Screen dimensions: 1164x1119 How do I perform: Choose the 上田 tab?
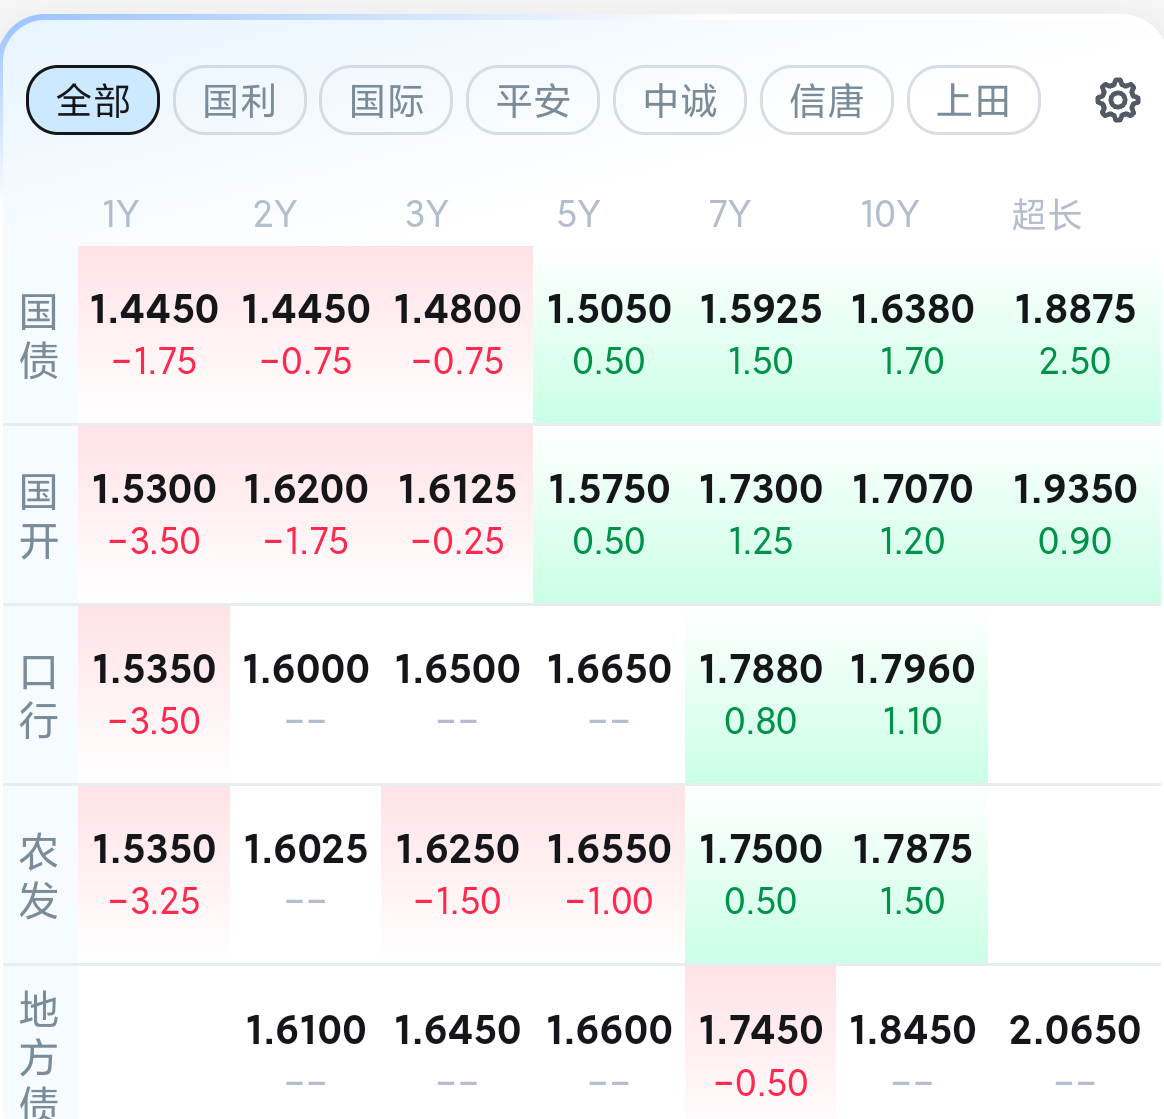pyautogui.click(x=974, y=100)
